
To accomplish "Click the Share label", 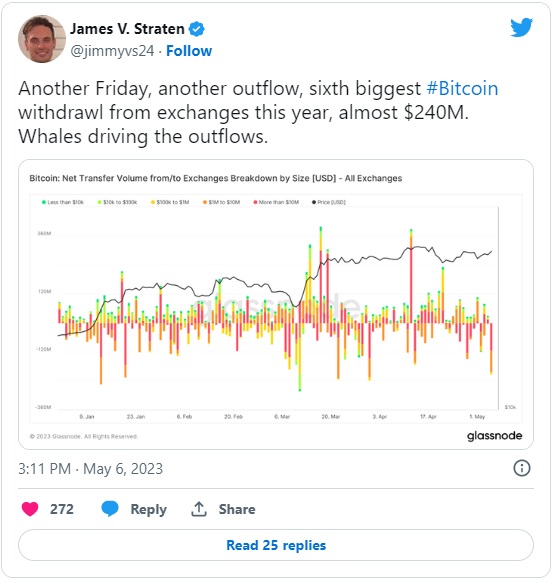I will [237, 509].
